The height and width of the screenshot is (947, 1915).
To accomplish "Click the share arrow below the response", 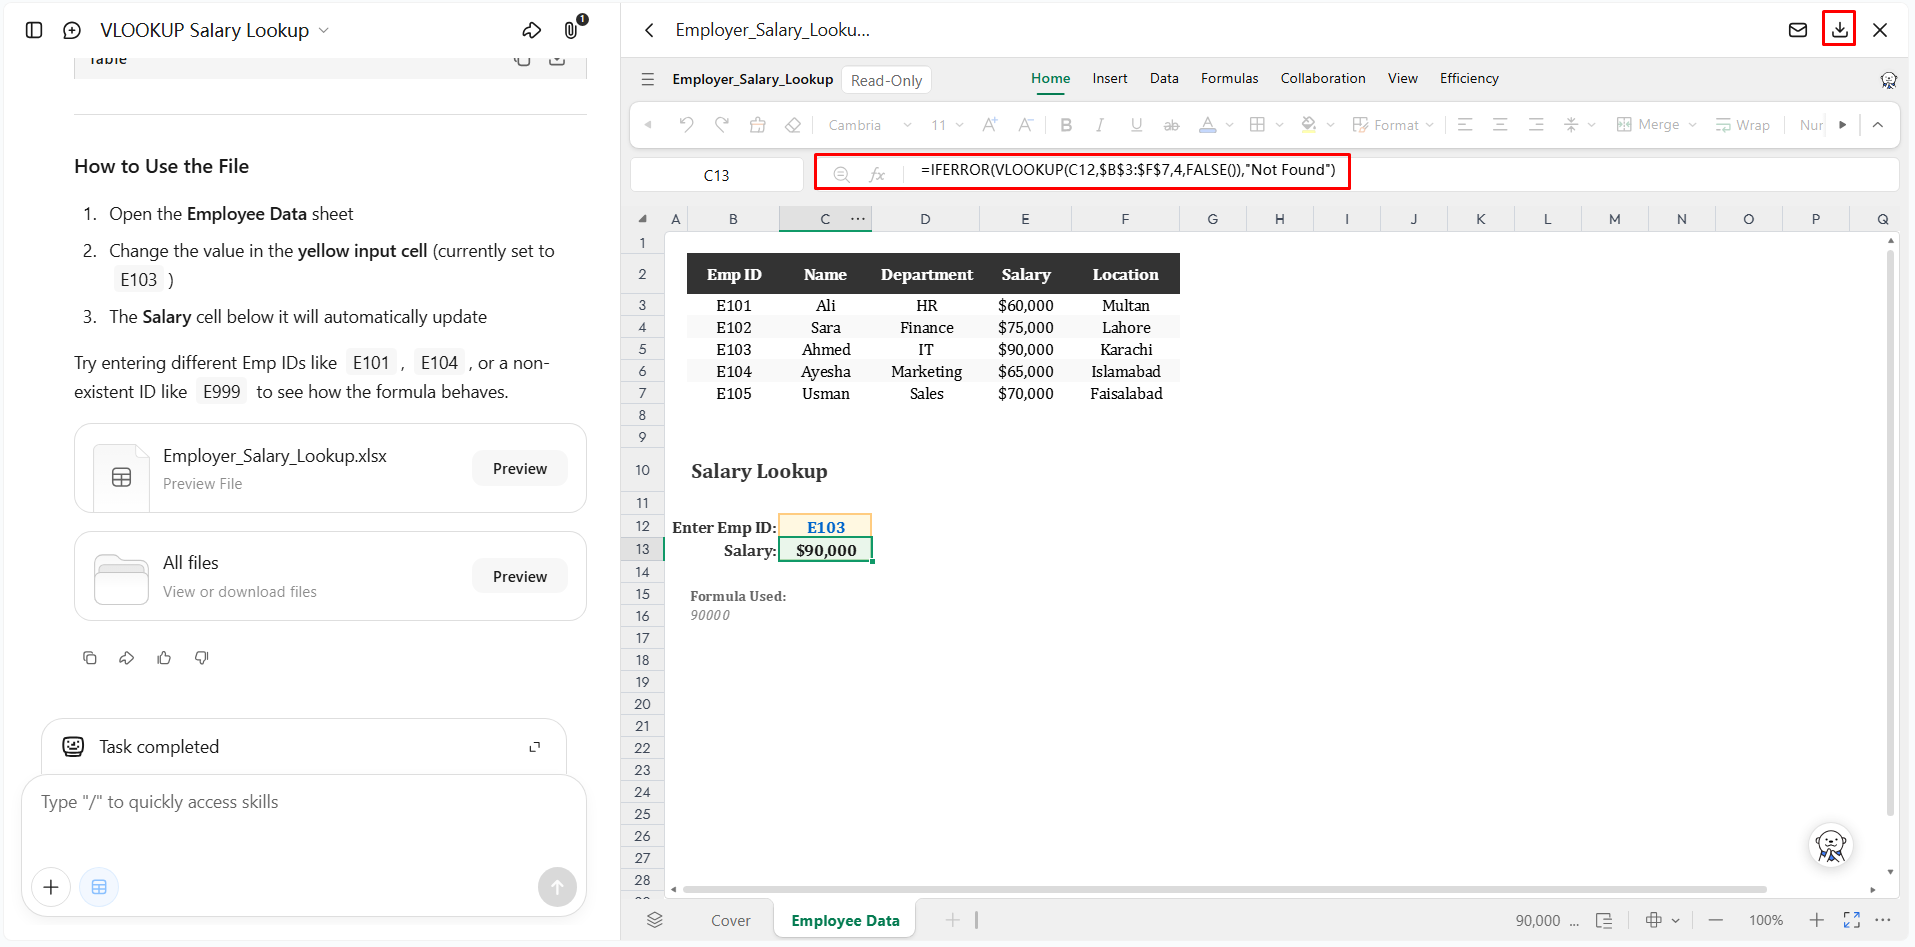I will pyautogui.click(x=127, y=658).
